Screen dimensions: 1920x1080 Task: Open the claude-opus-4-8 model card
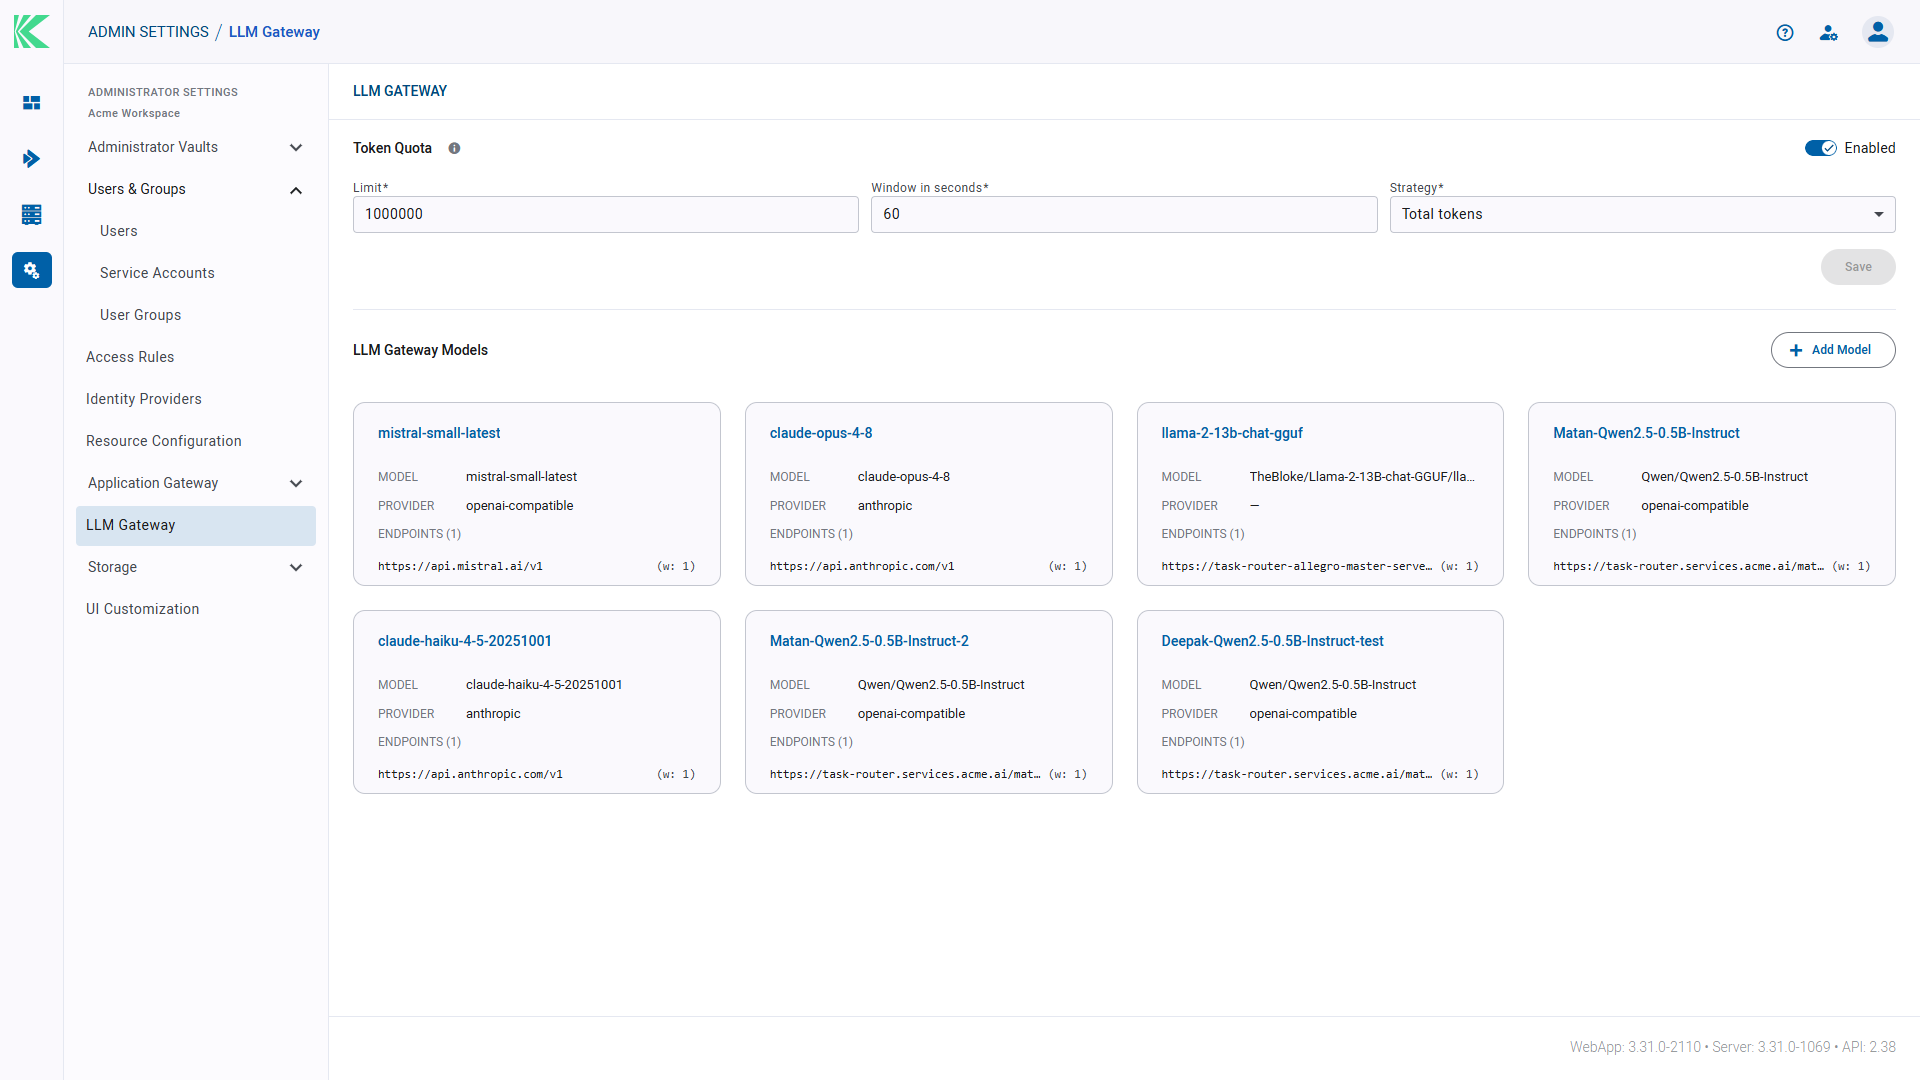coord(929,494)
